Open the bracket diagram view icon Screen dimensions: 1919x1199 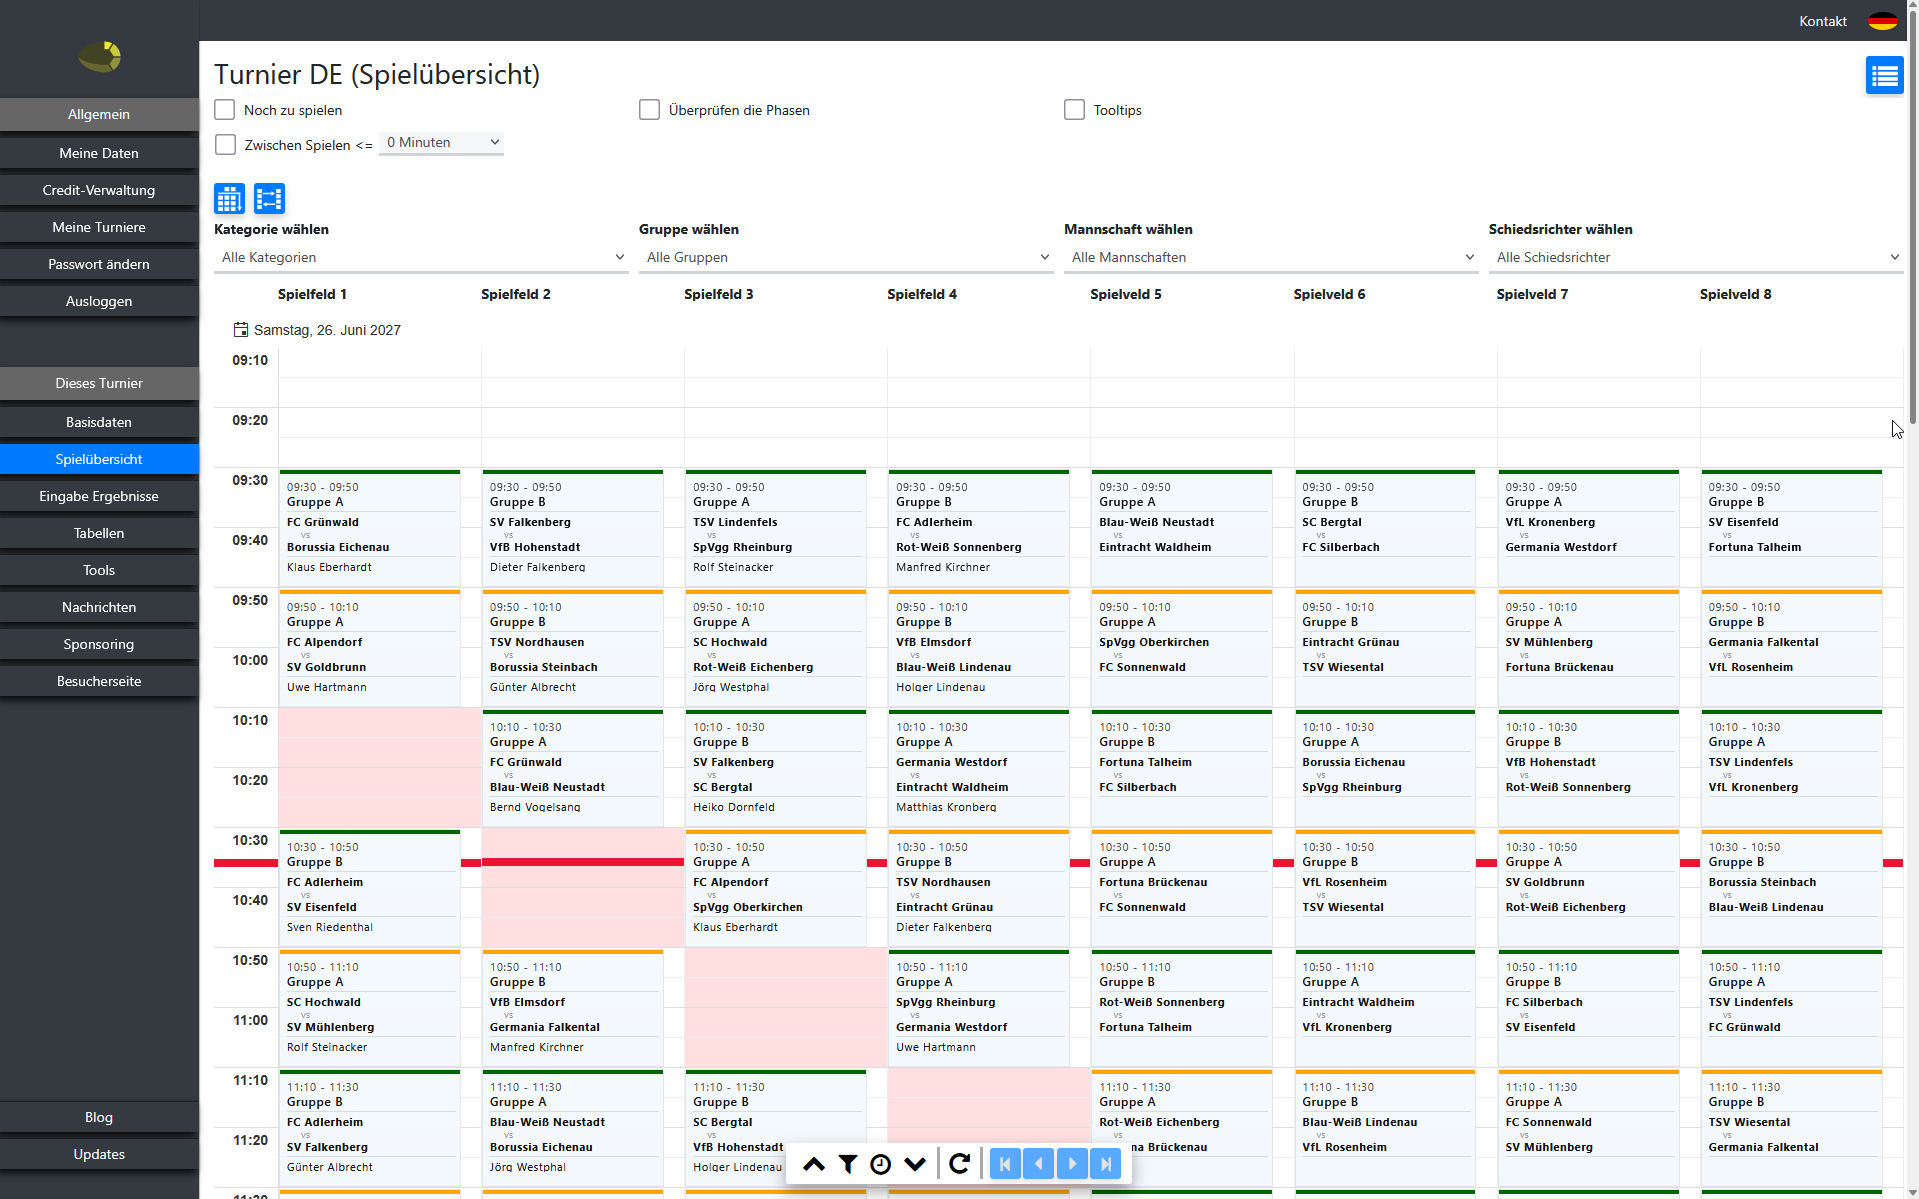[x=269, y=199]
